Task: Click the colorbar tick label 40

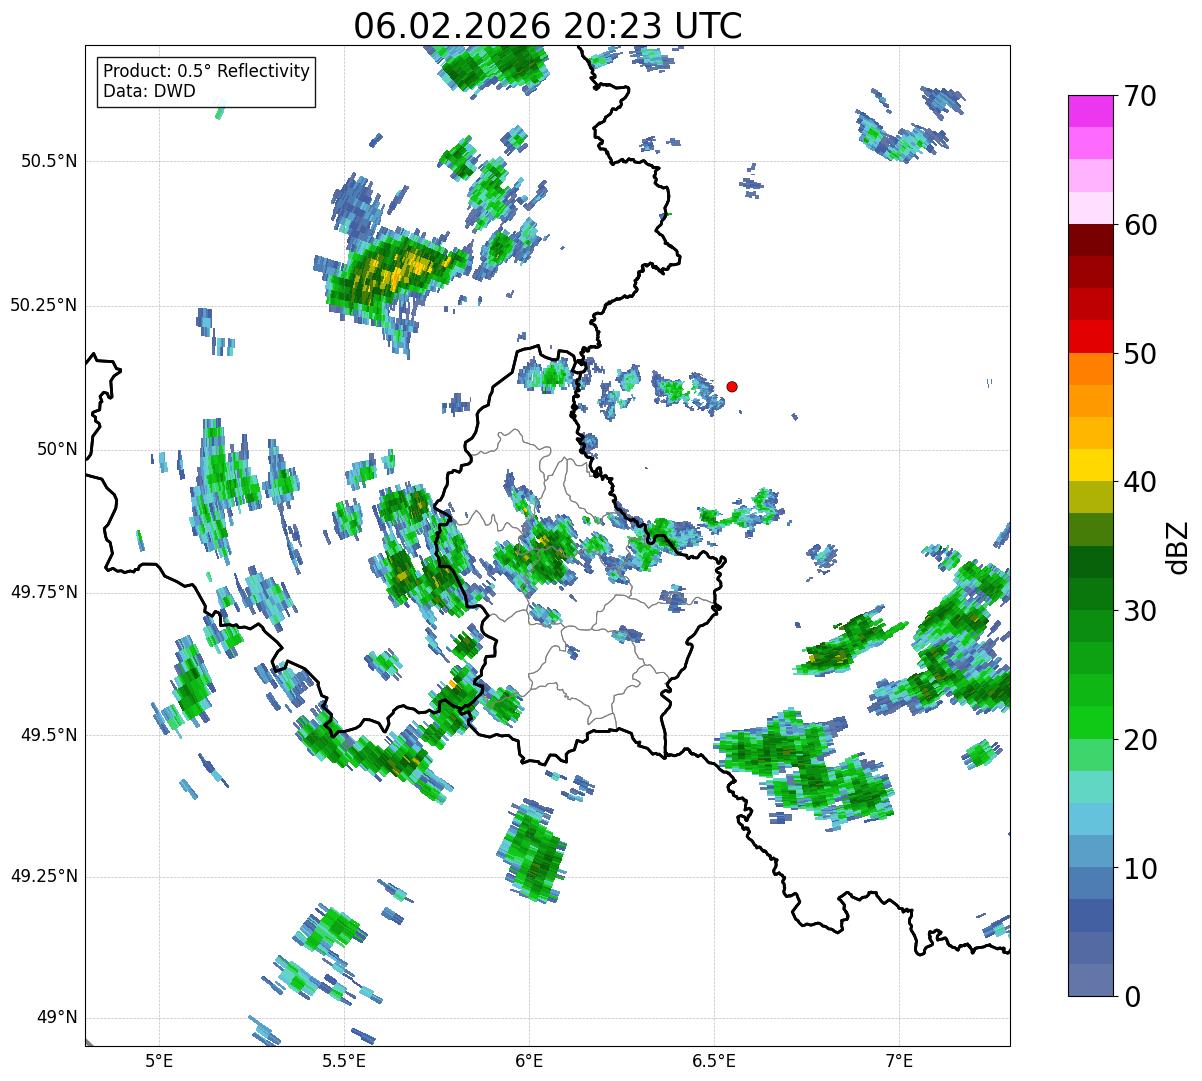Action: pyautogui.click(x=1141, y=482)
